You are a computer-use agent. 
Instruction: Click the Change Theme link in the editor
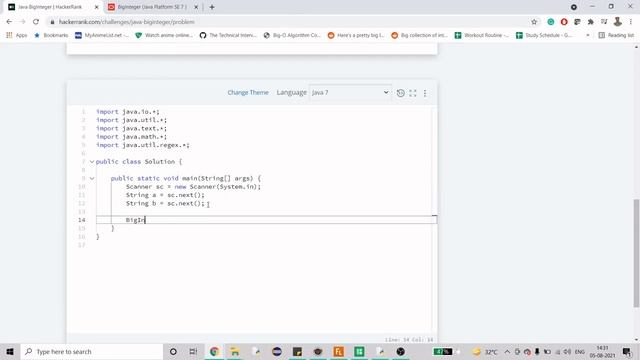click(x=248, y=93)
